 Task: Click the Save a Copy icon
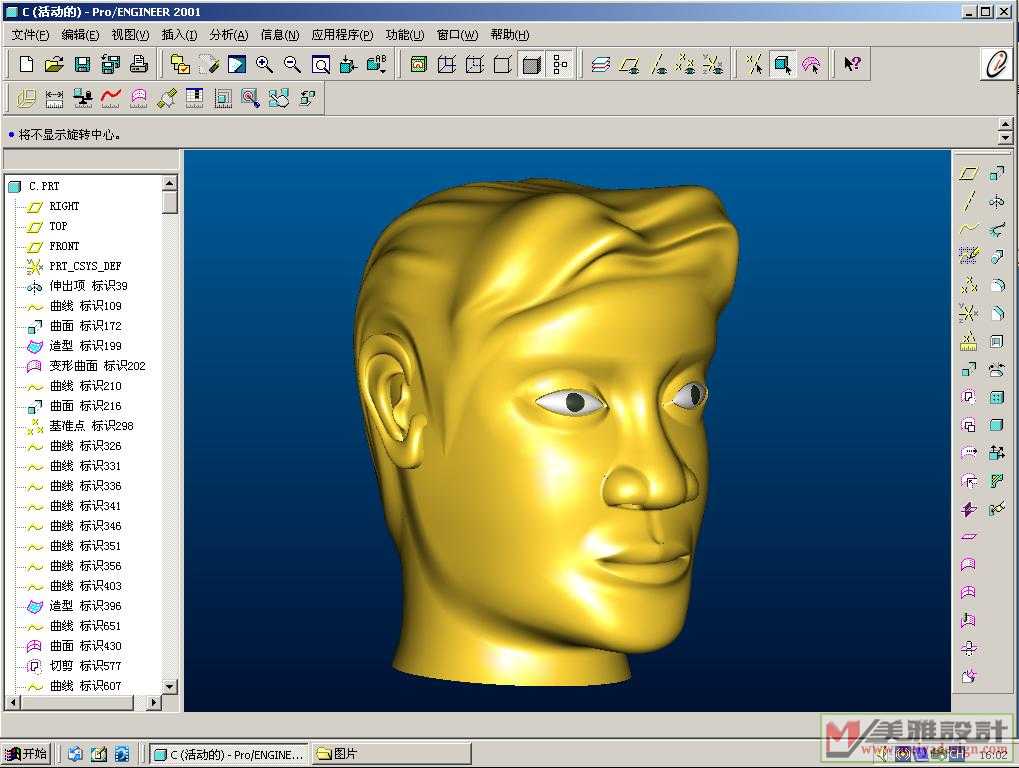click(110, 64)
